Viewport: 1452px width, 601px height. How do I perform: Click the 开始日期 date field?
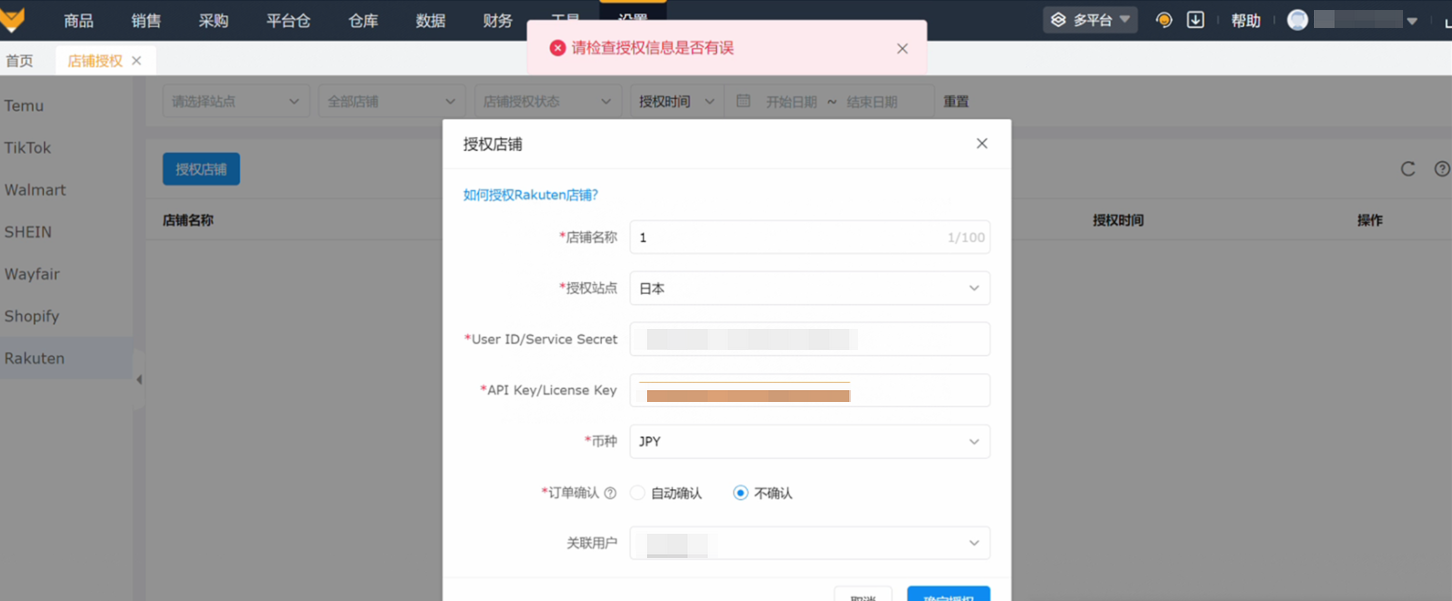791,101
